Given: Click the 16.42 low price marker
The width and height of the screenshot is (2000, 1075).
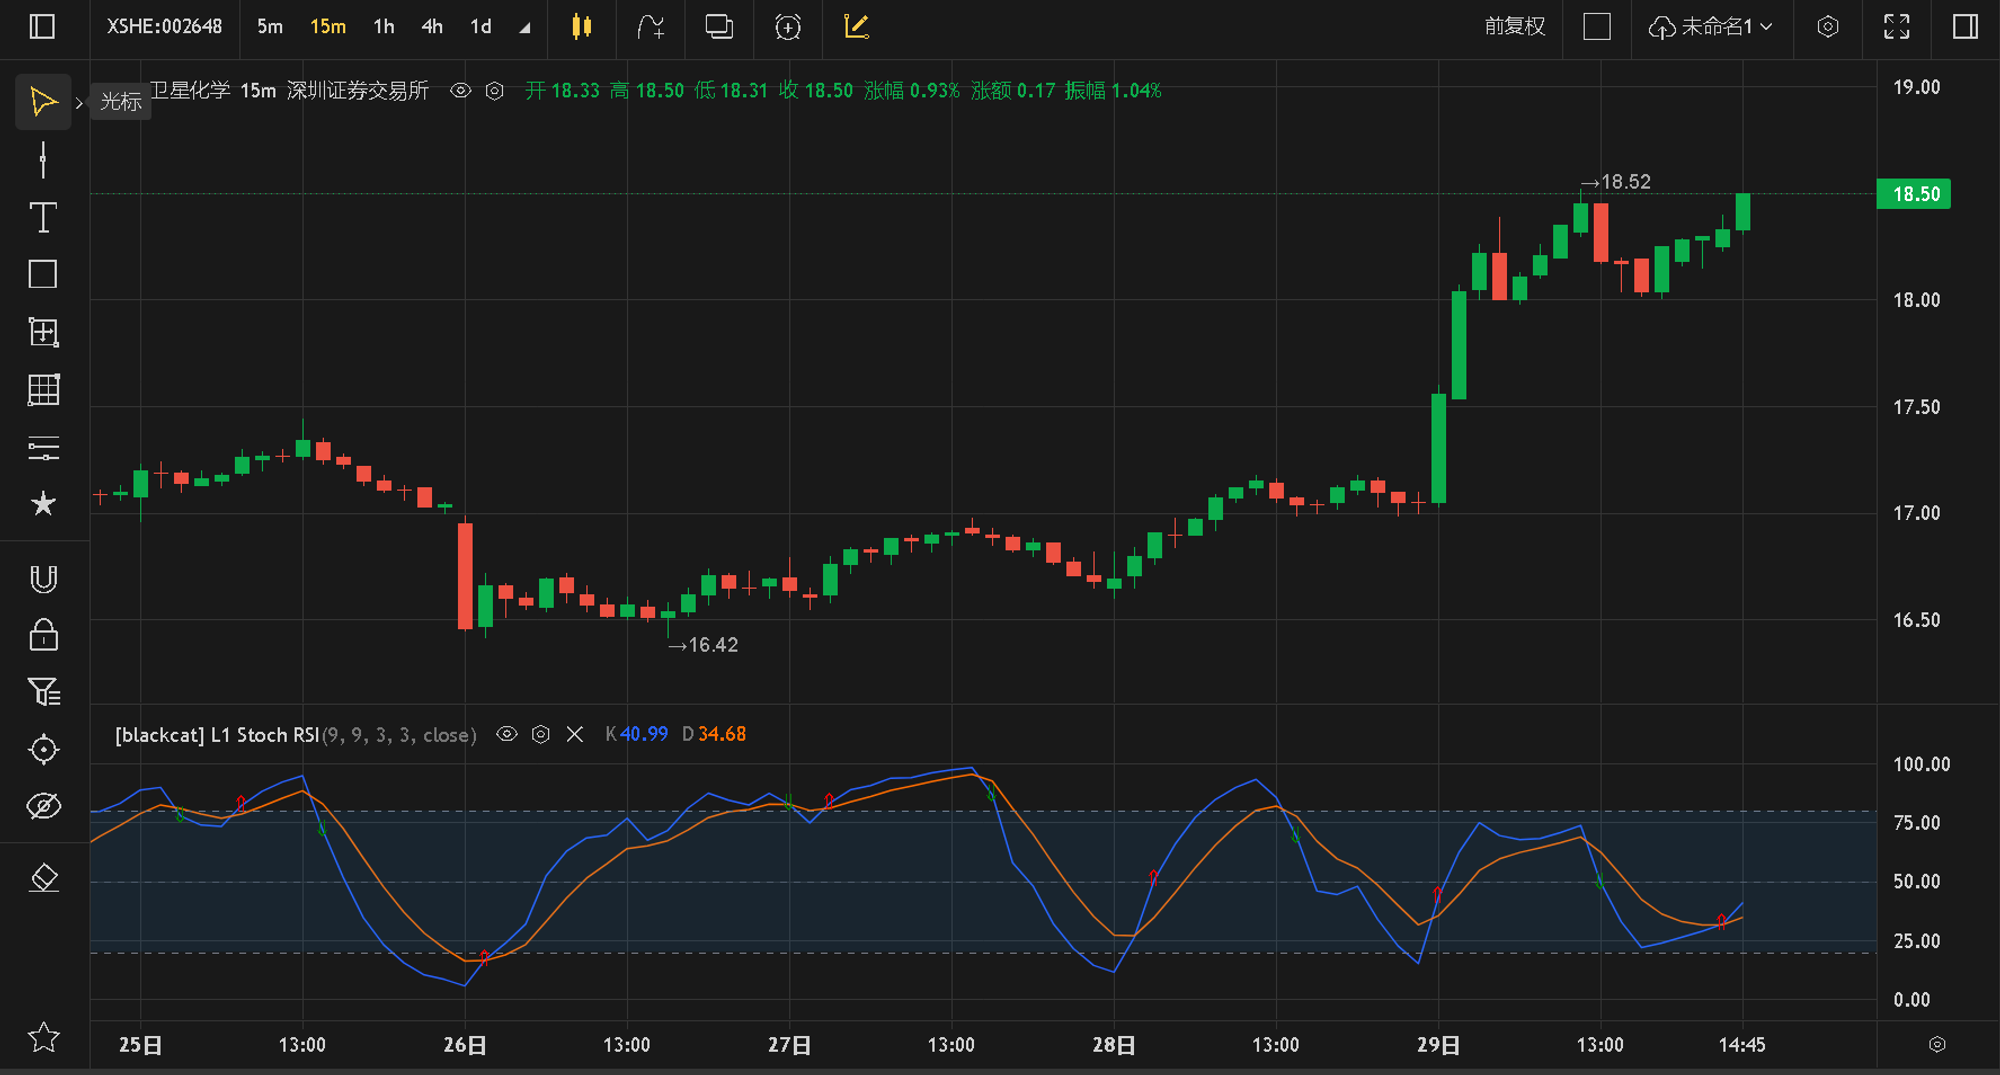Looking at the screenshot, I should [703, 645].
